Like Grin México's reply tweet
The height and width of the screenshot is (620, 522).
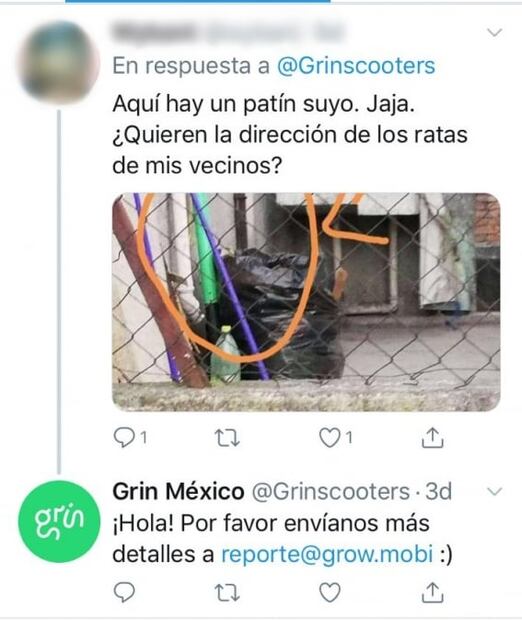tap(330, 592)
